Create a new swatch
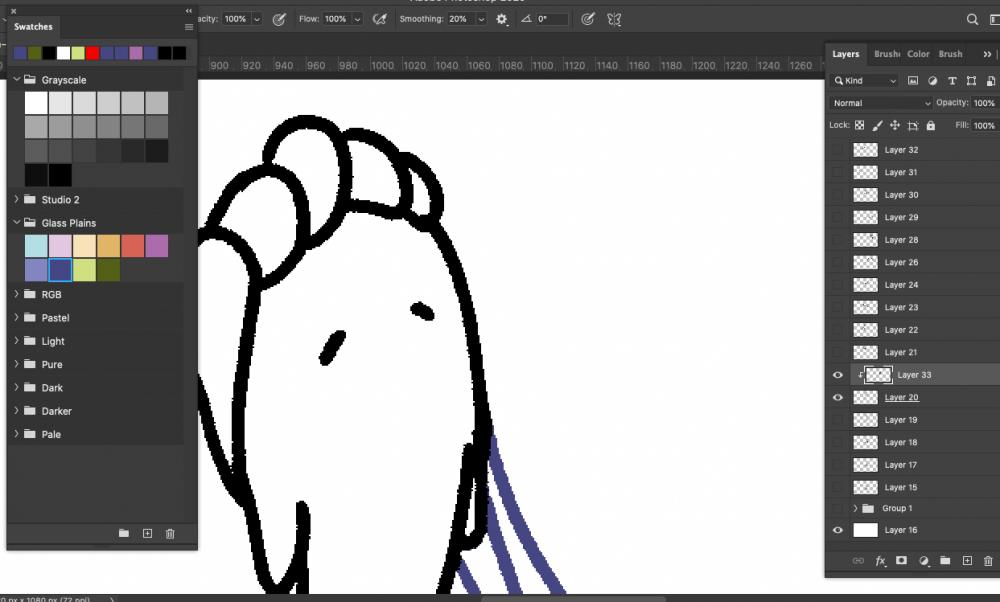Image resolution: width=1000 pixels, height=602 pixels. pos(147,533)
